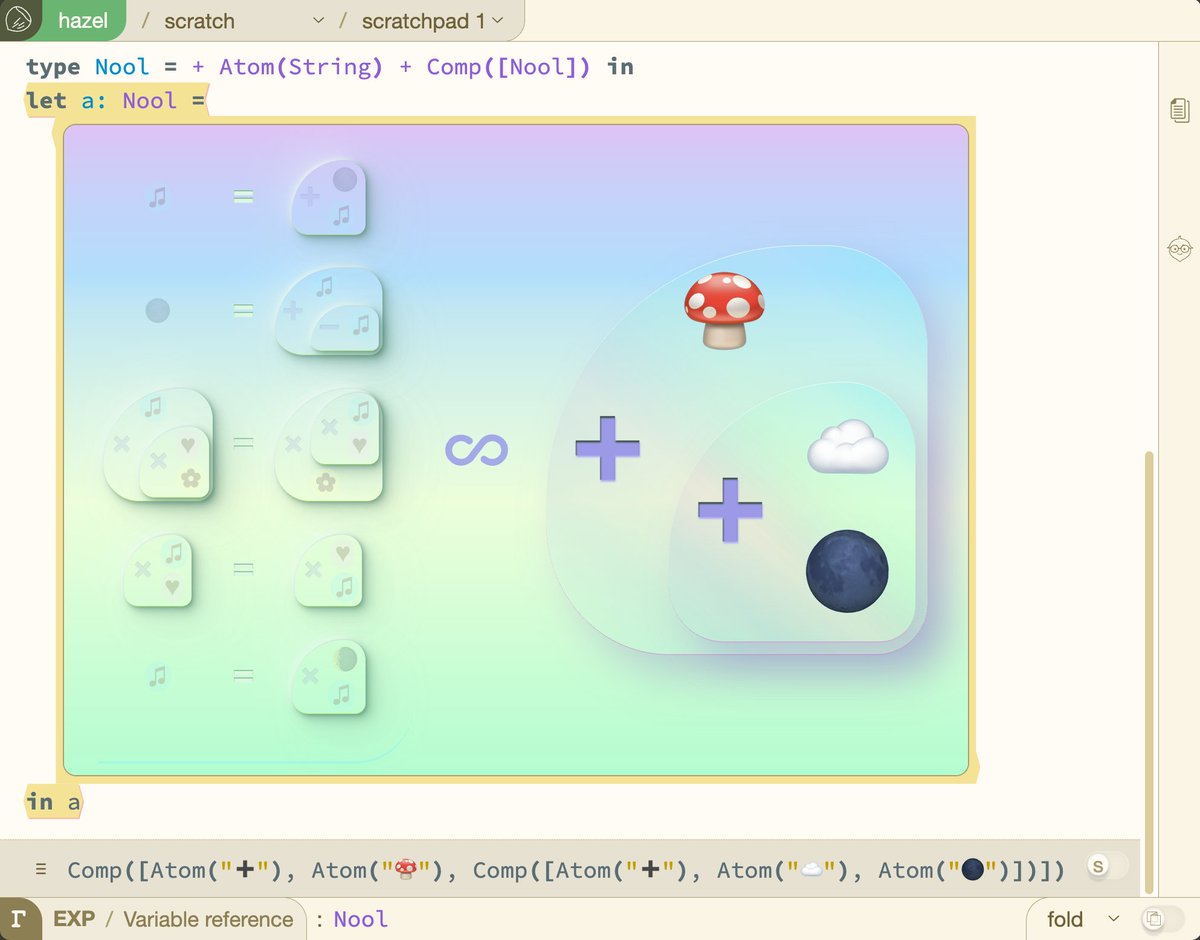Select second rule's right-hand blob with minus sign
1200x940 pixels.
(x=329, y=311)
